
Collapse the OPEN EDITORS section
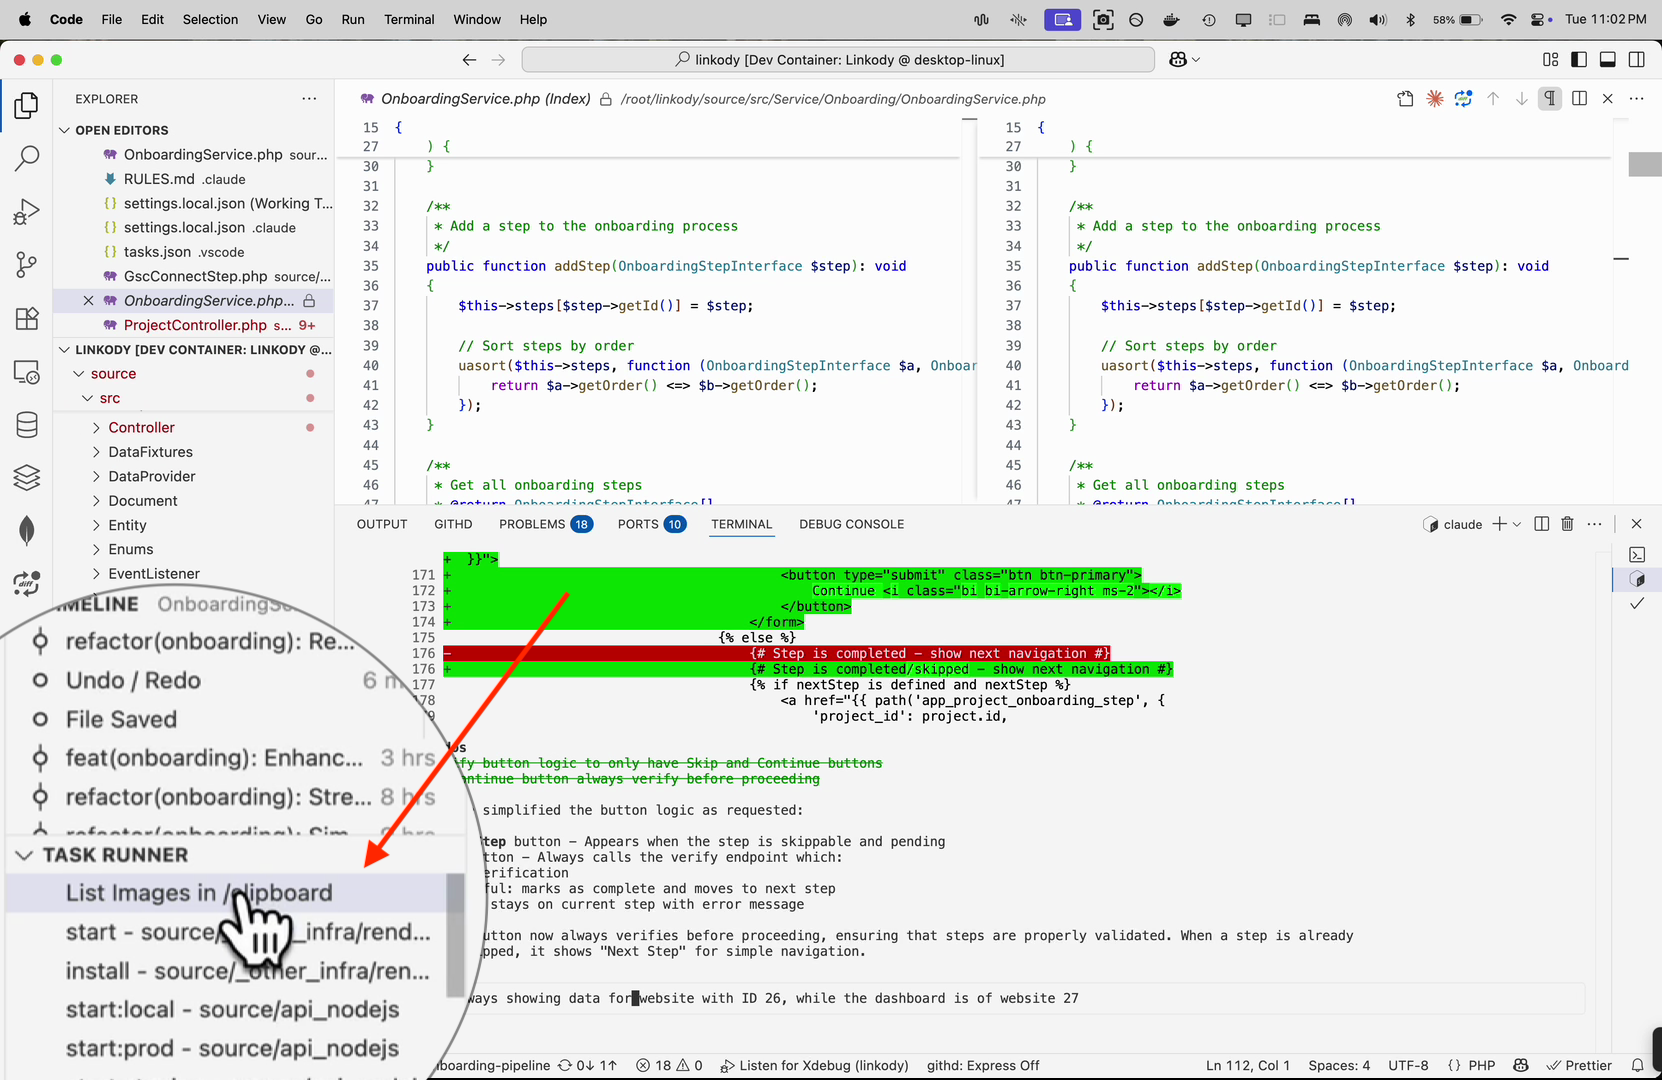(65, 130)
